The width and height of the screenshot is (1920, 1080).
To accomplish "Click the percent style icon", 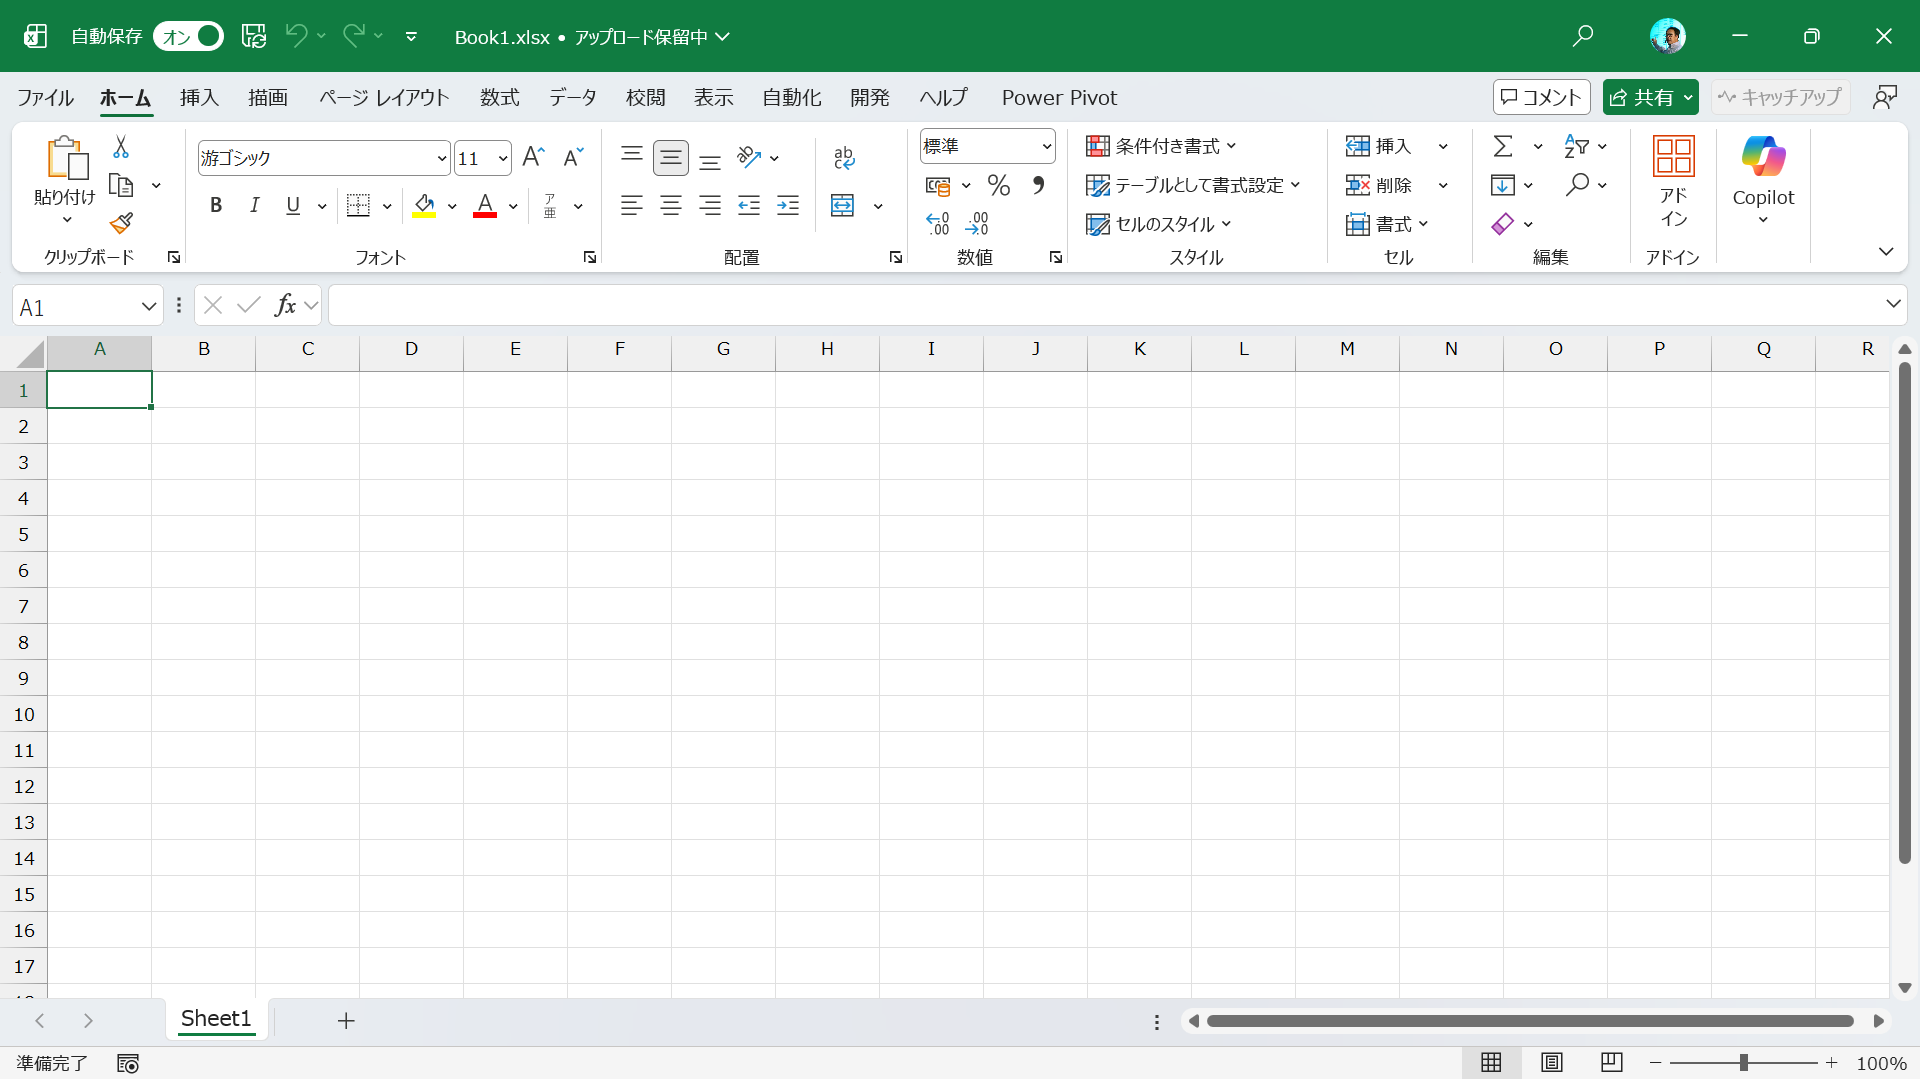I will click(x=998, y=185).
